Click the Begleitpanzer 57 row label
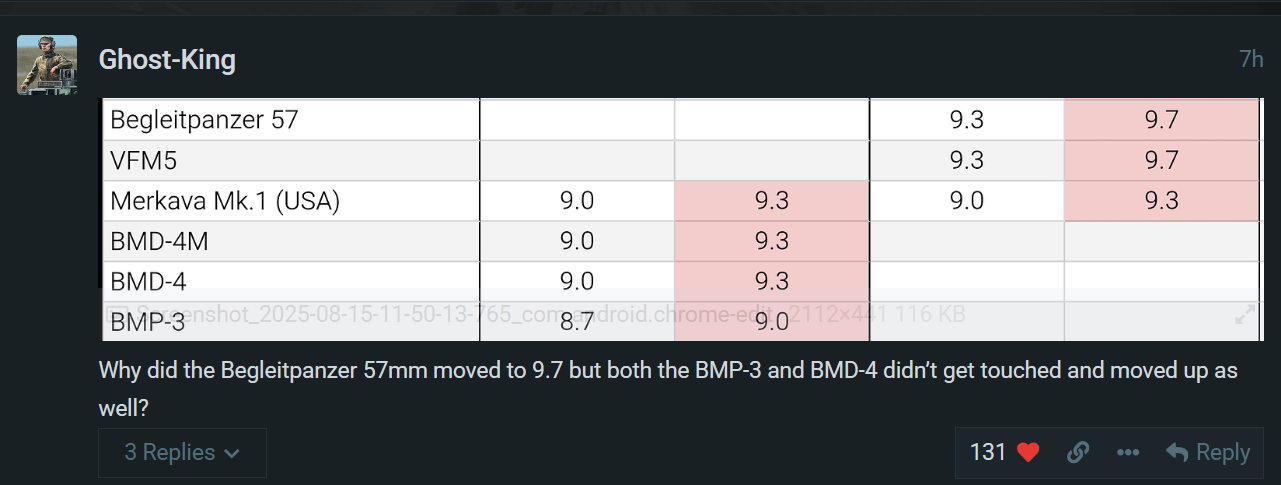1281x485 pixels. (204, 120)
